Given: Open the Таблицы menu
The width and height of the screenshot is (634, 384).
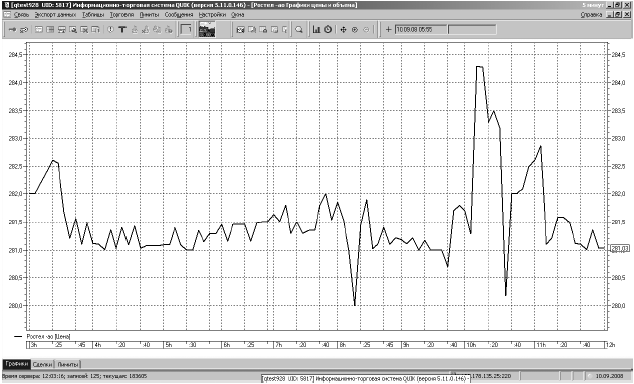Looking at the screenshot, I should 93,15.
